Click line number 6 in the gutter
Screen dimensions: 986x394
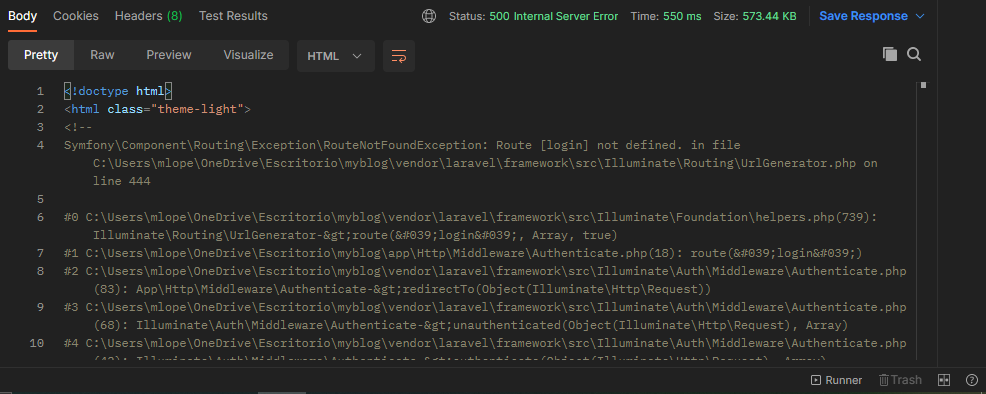(x=40, y=217)
